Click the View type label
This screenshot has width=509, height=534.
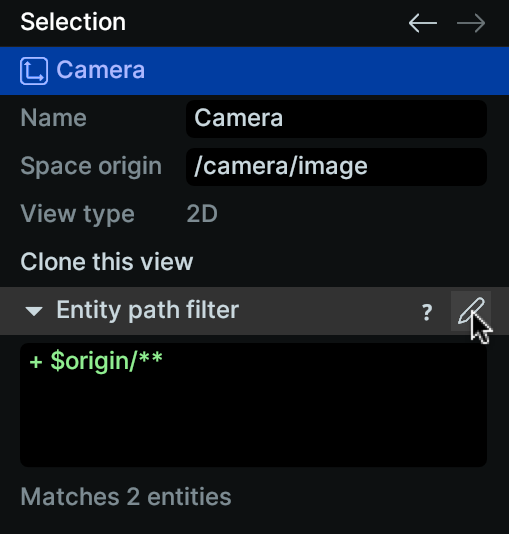point(77,215)
